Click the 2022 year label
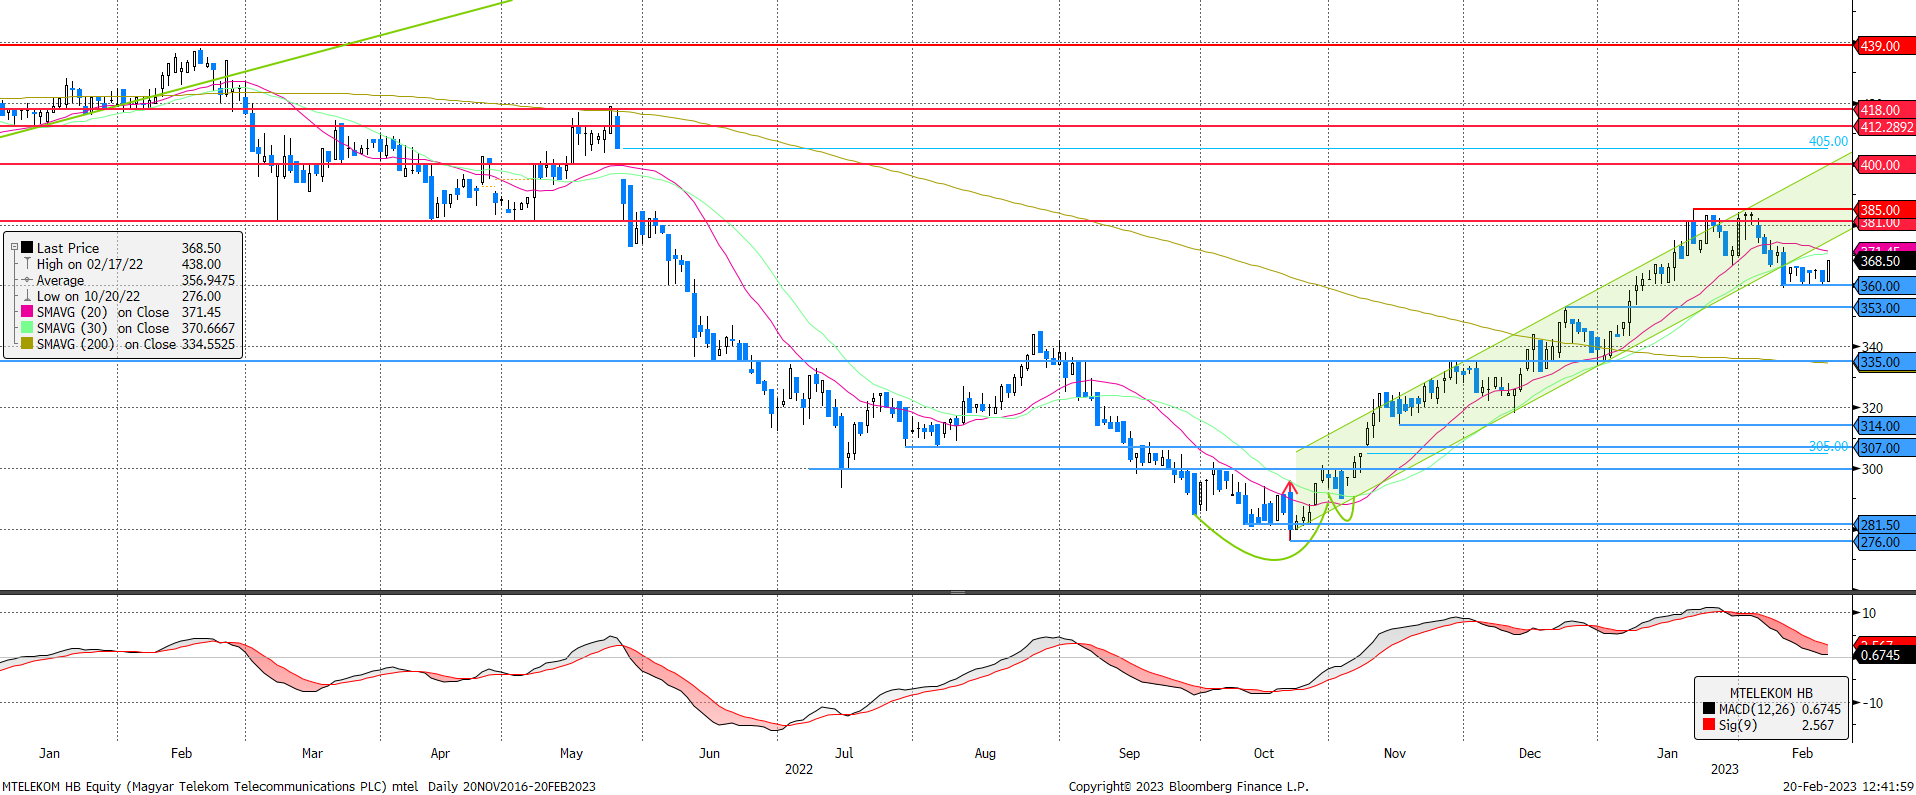 pyautogui.click(x=799, y=769)
